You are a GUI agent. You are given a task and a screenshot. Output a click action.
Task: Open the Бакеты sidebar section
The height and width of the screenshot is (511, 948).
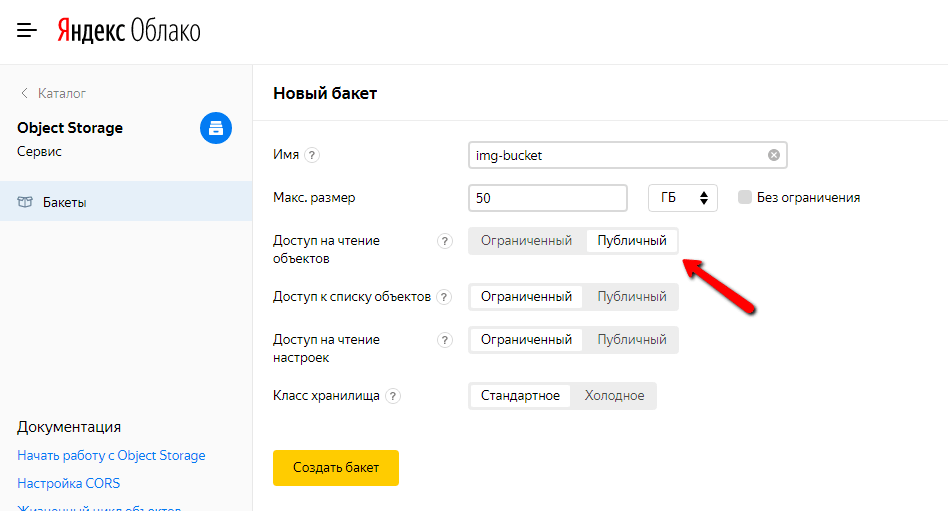click(x=64, y=202)
